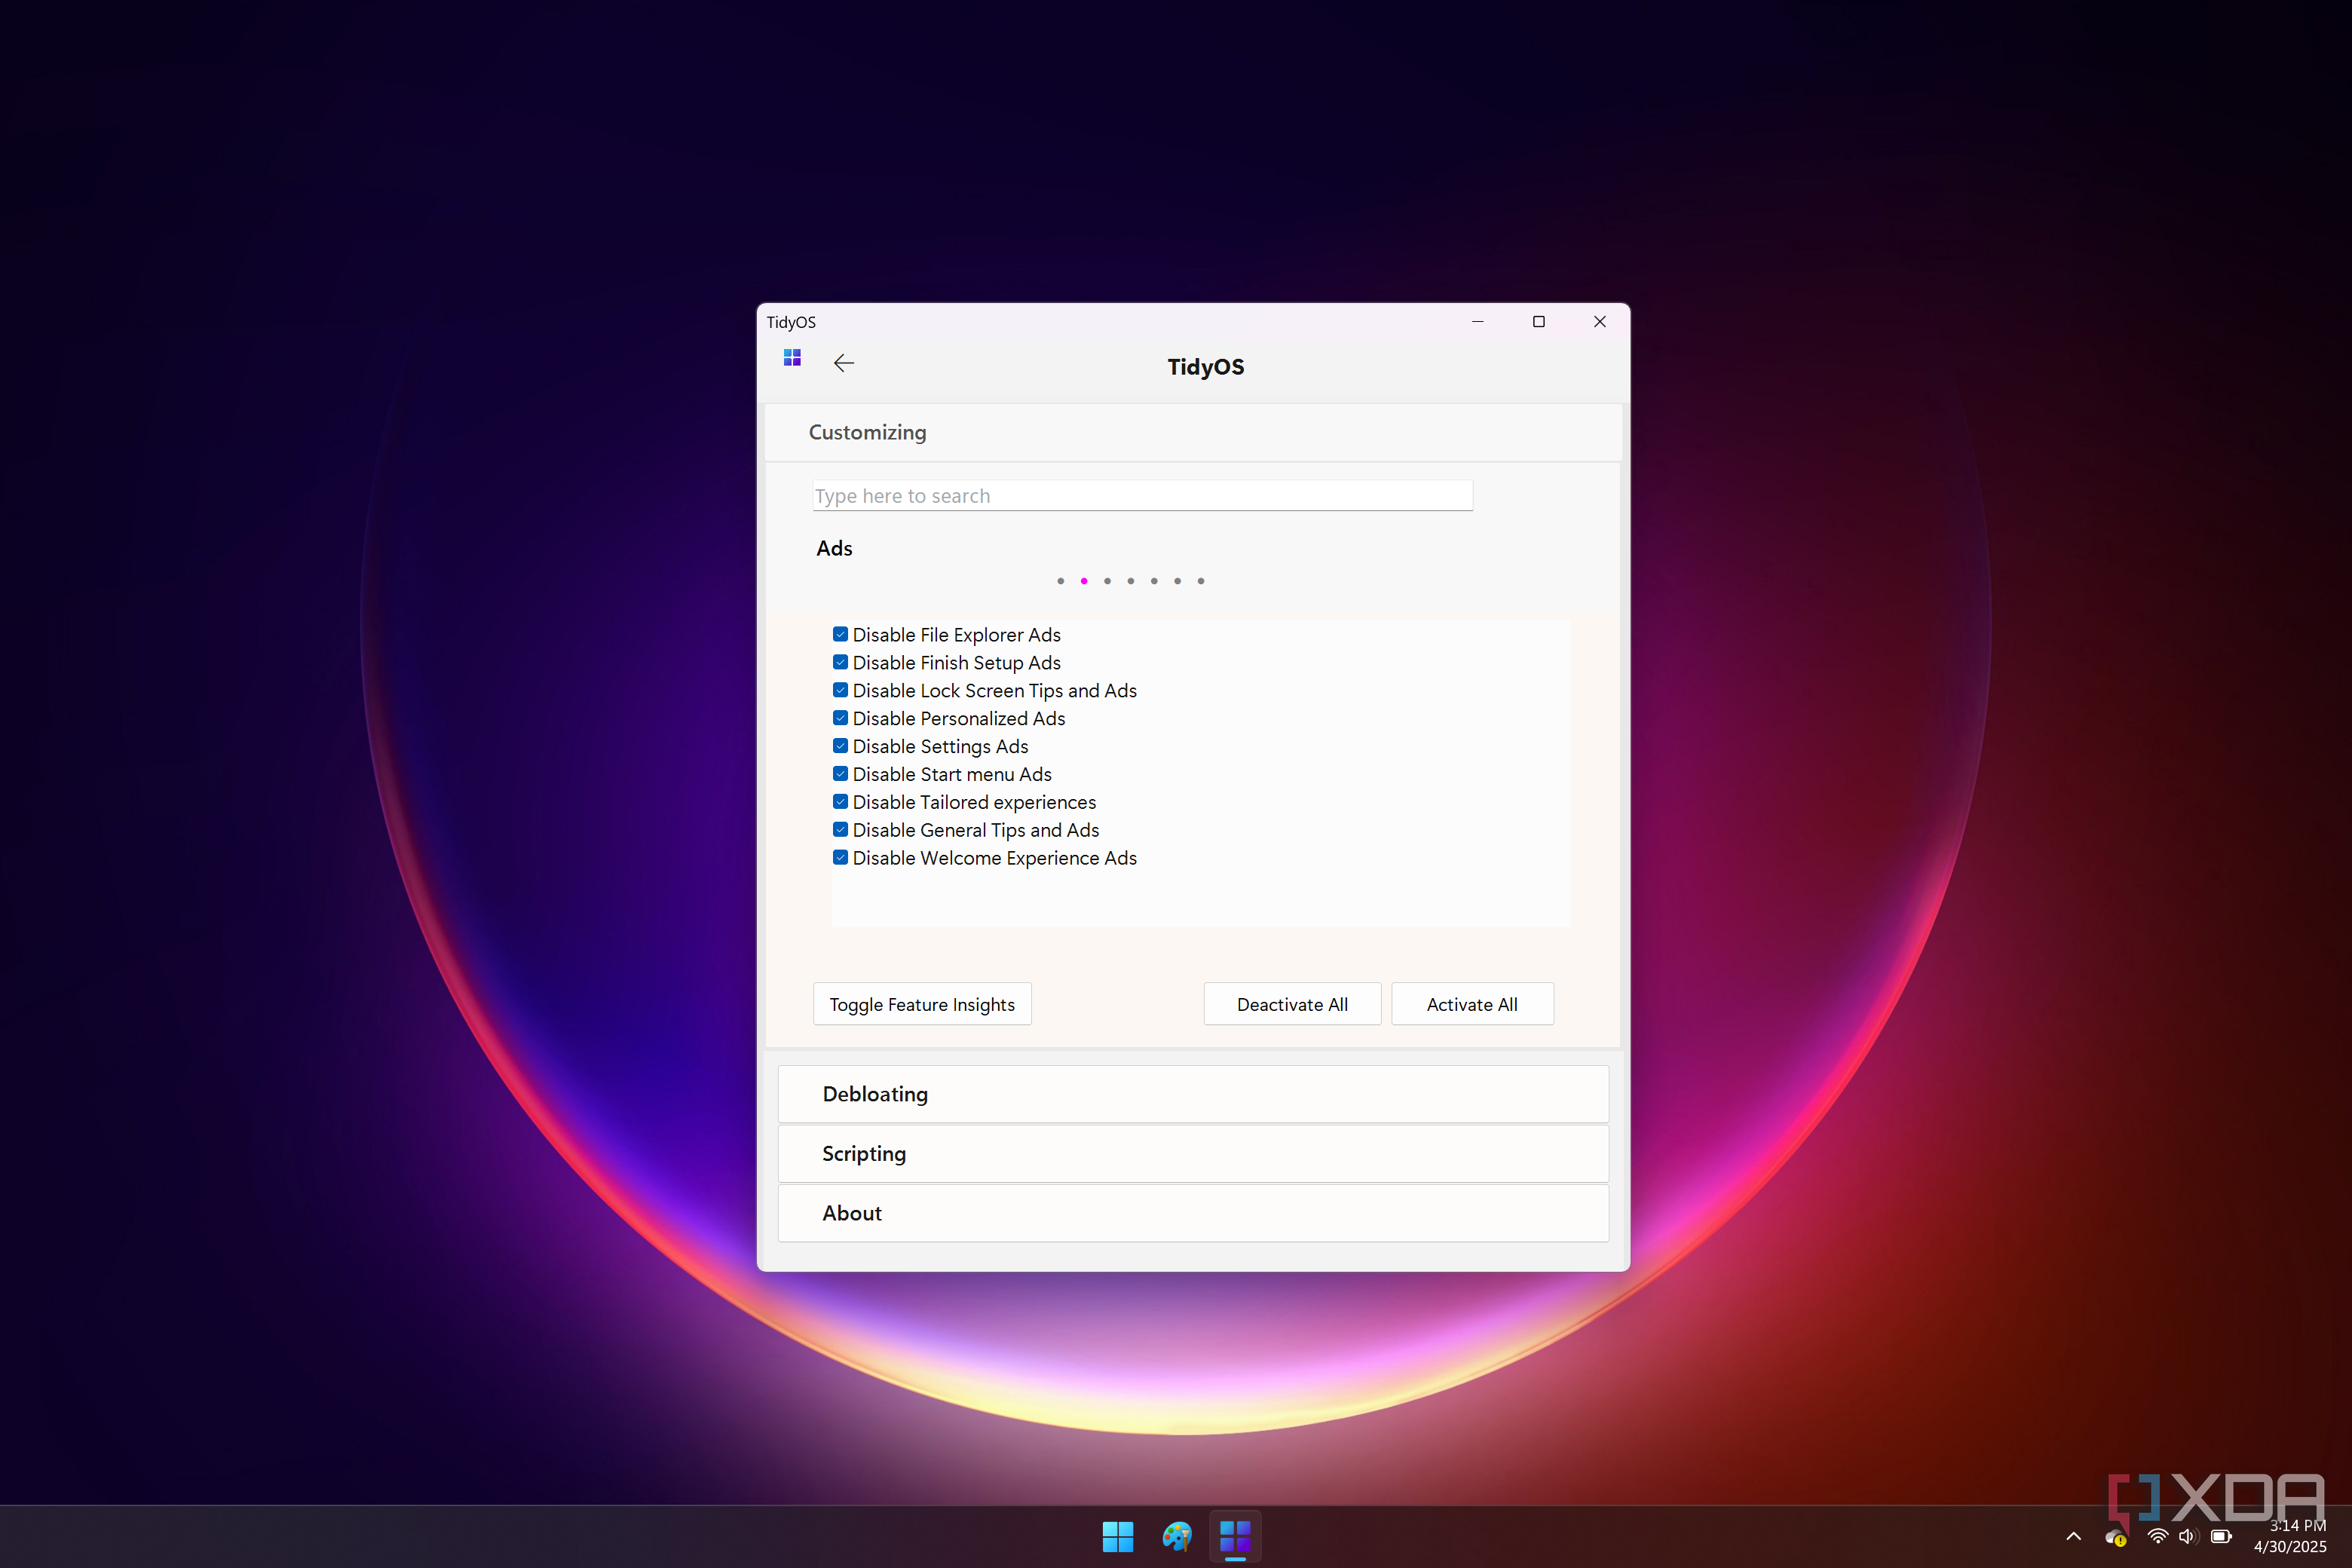The image size is (2352, 1568).
Task: Click the colorful Paint taskbar icon
Action: [x=1176, y=1536]
